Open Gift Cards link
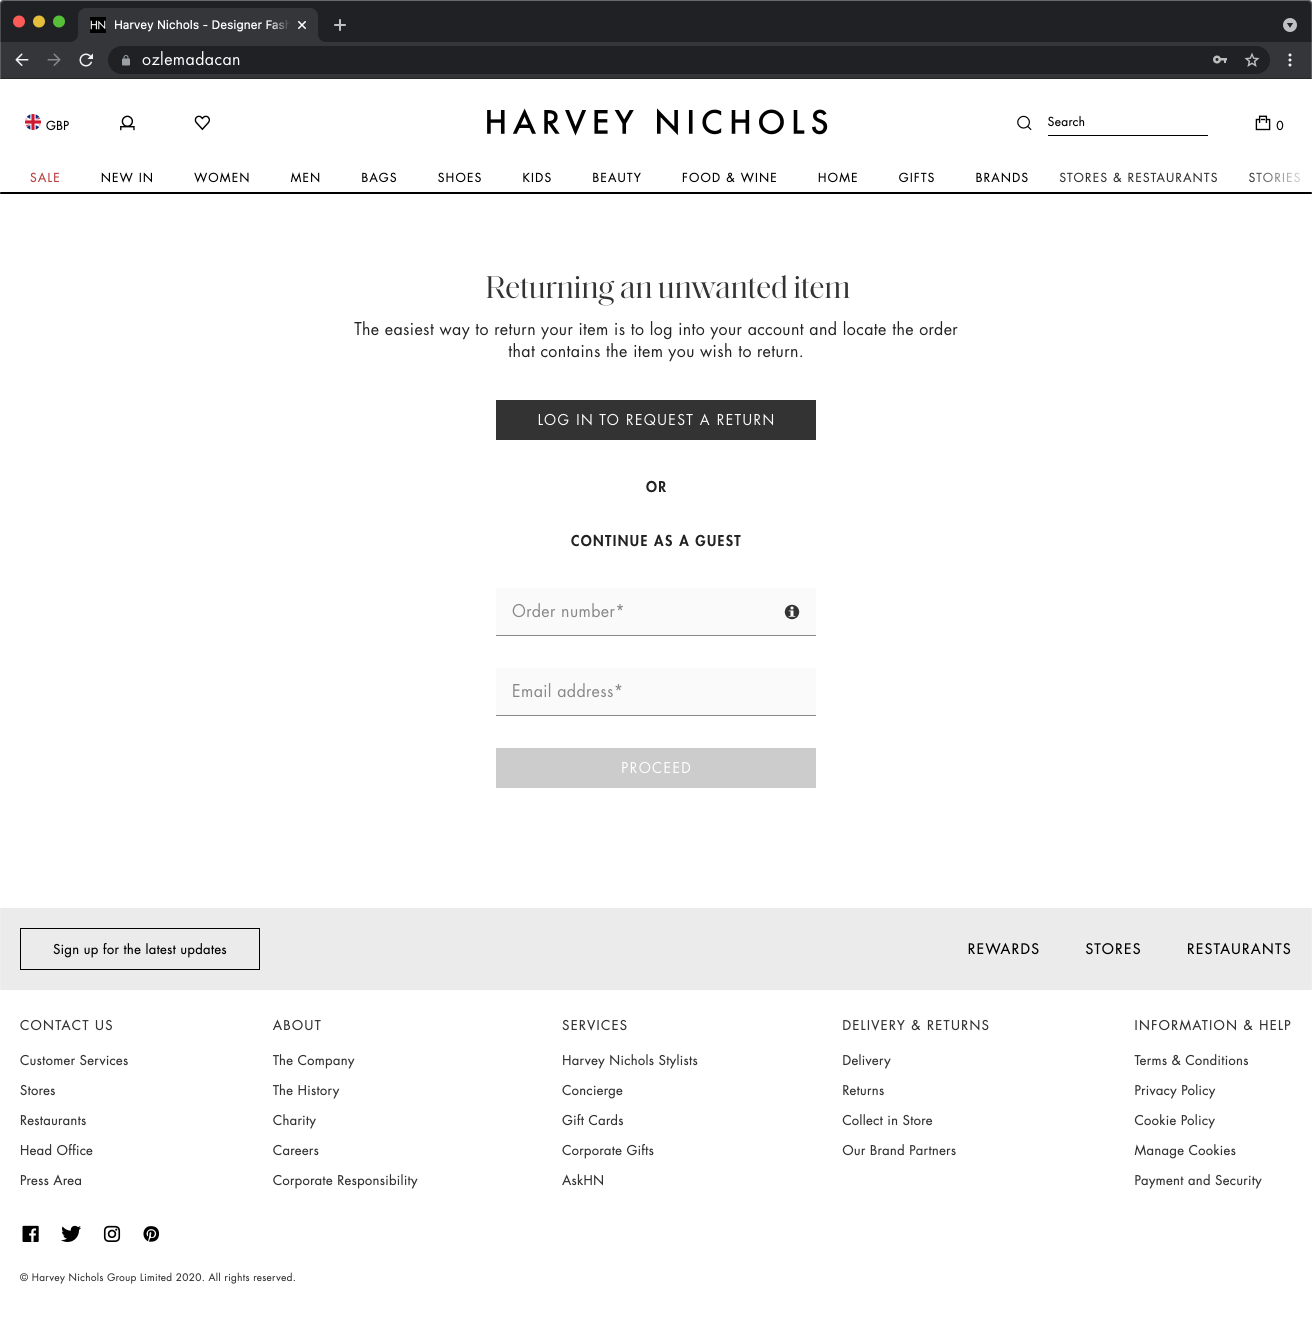The image size is (1312, 1328). [593, 1121]
